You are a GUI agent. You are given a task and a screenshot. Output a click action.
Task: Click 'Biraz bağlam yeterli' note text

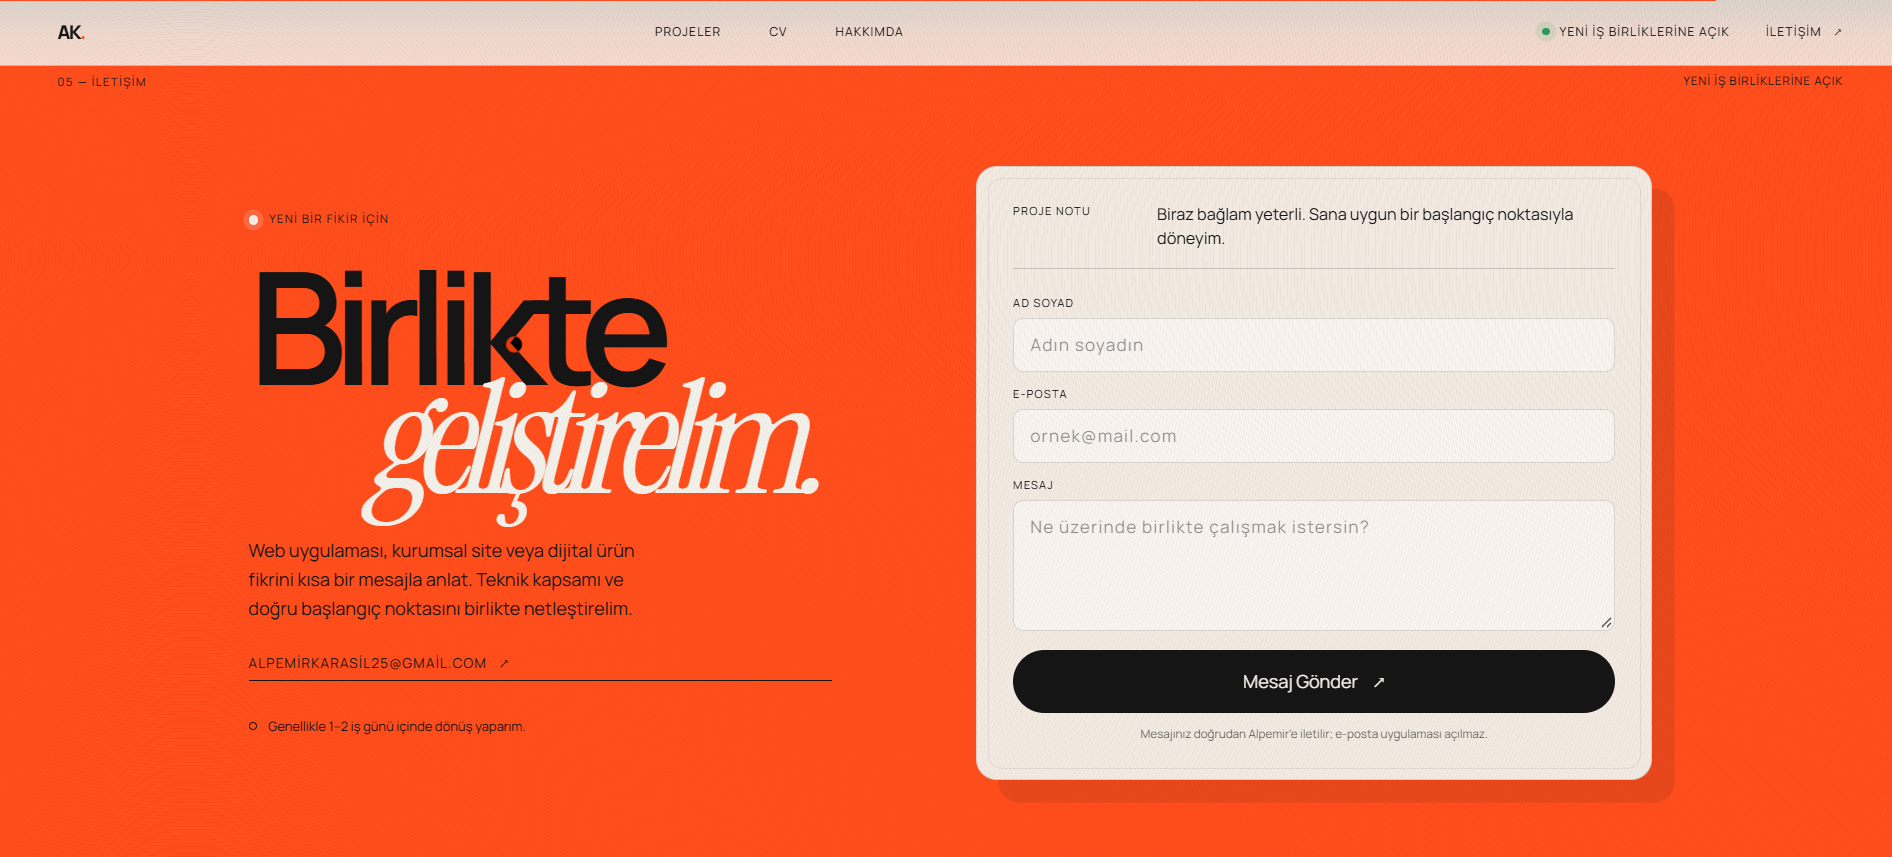click(x=1365, y=226)
